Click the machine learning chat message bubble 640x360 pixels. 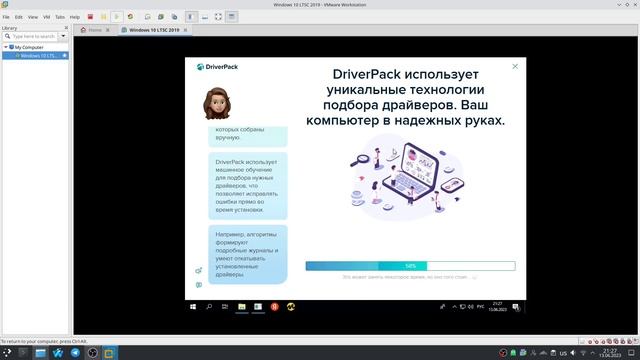coord(248,186)
